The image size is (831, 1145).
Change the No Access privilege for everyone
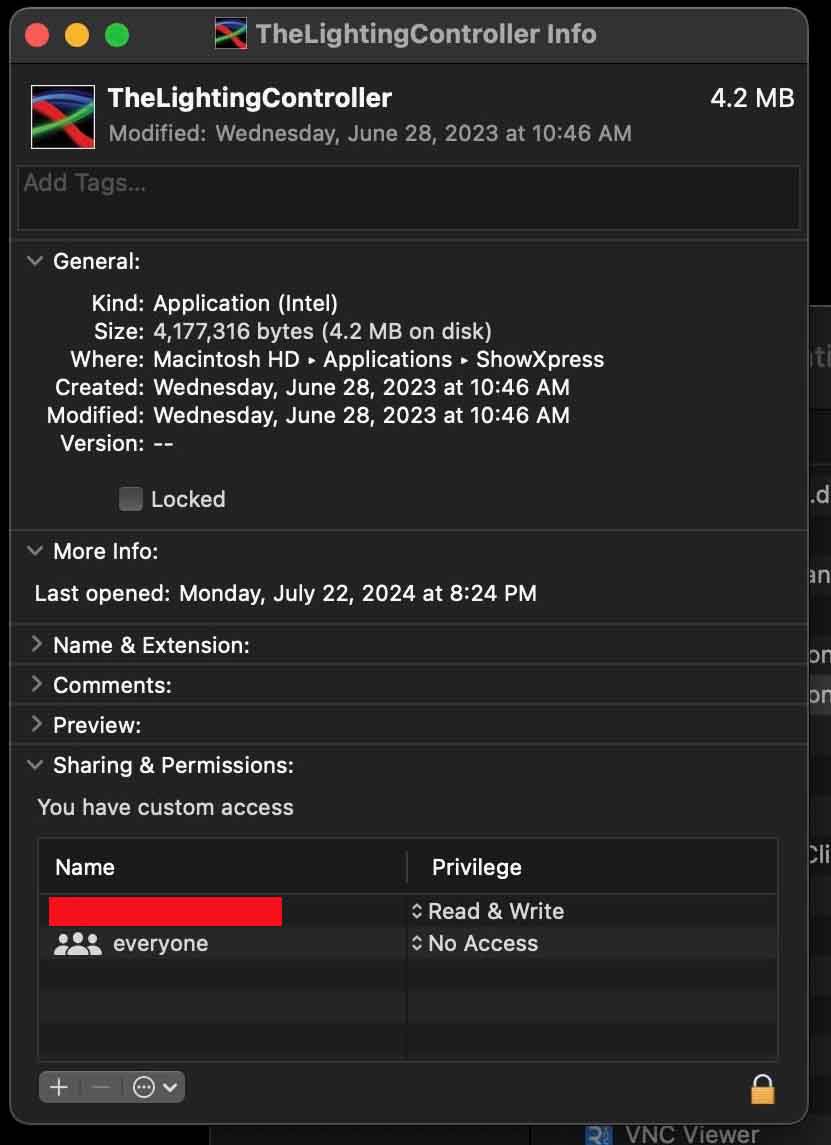pos(476,943)
